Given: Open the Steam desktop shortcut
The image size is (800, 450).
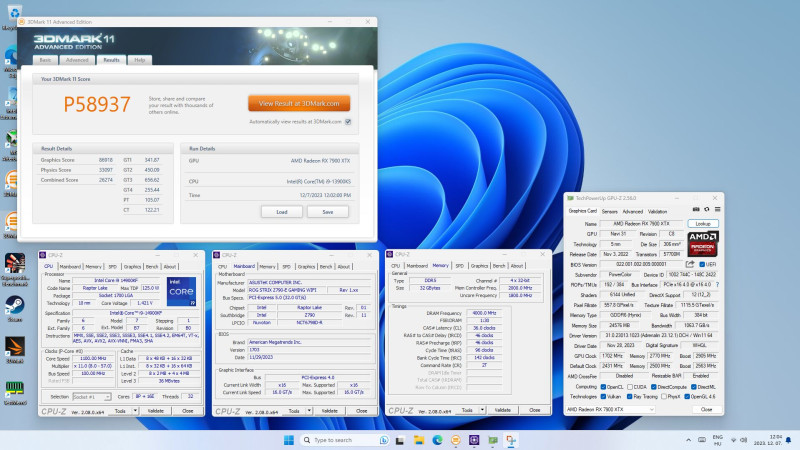Looking at the screenshot, I should 15,306.
